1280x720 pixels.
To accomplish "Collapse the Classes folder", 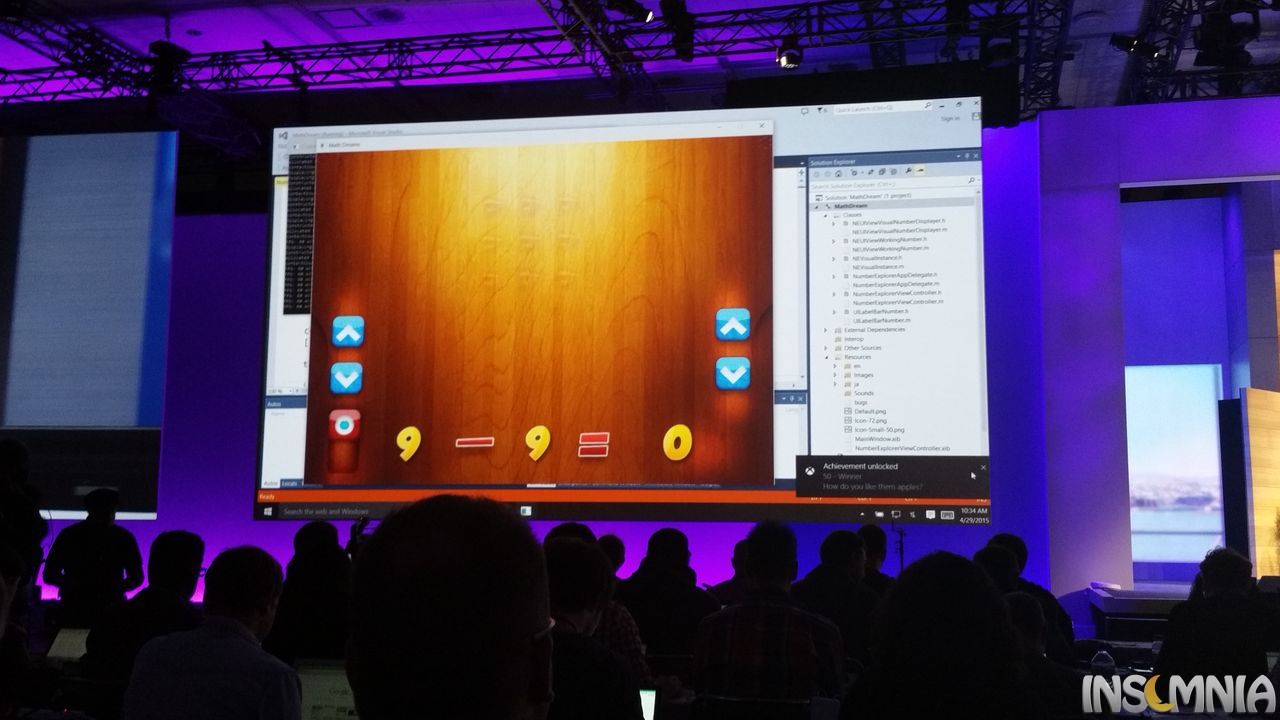I will tap(826, 216).
